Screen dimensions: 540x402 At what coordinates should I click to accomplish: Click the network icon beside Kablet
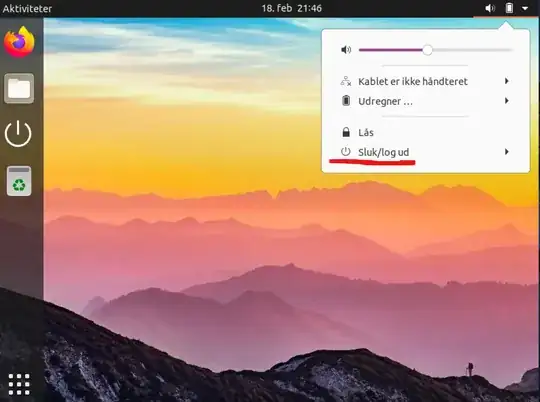coord(346,81)
